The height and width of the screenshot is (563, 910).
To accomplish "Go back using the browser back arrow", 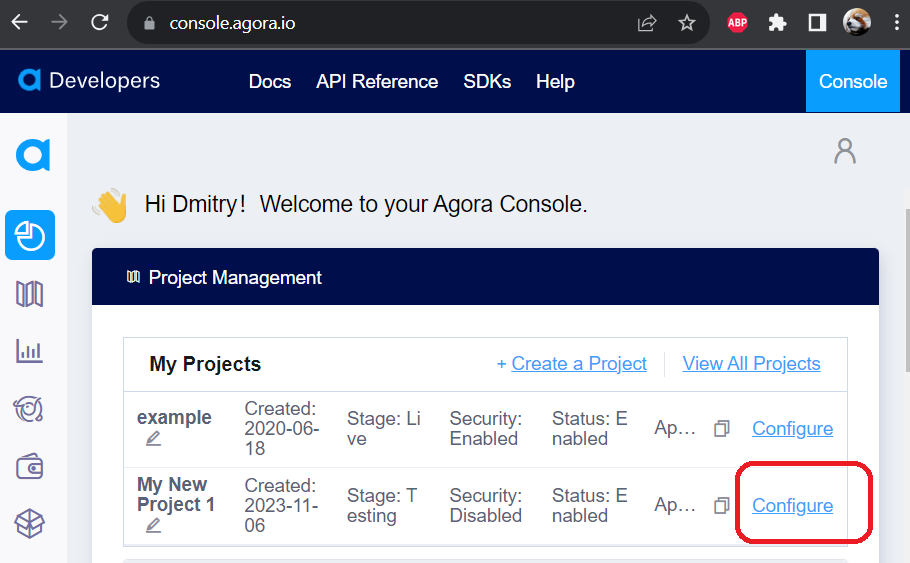I will tap(20, 23).
